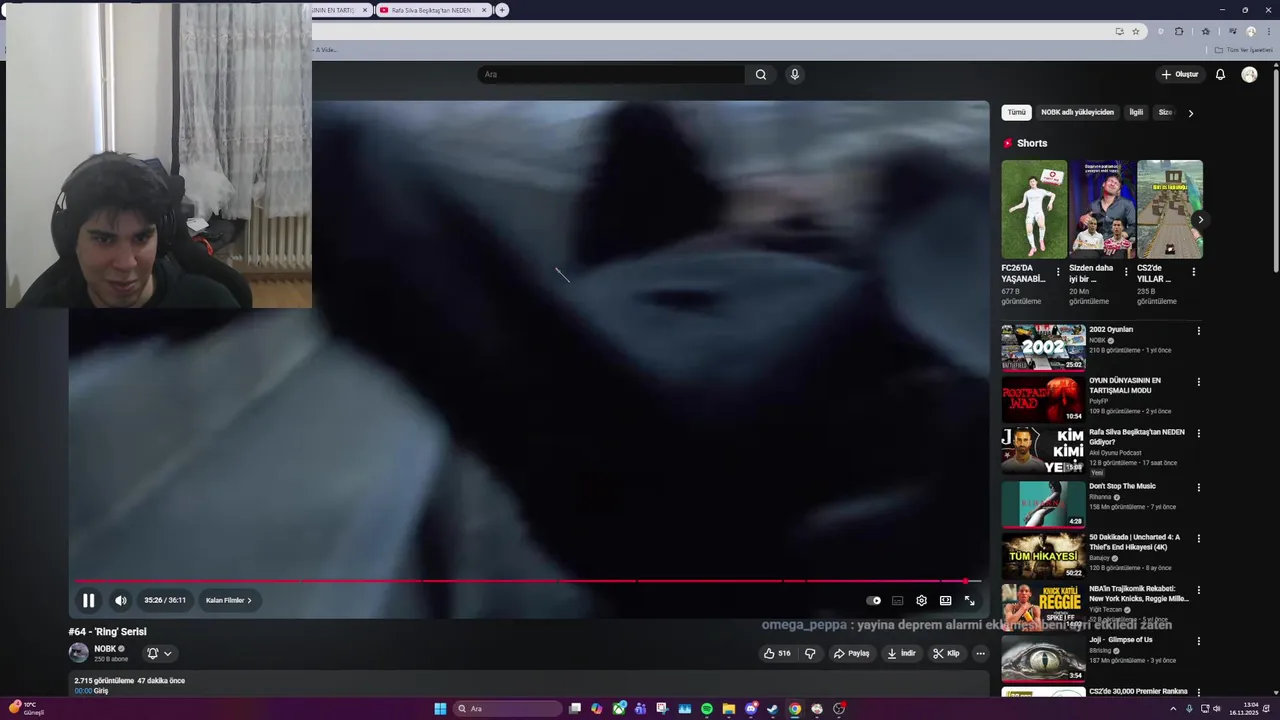Open the Oluştur create button

coord(1180,74)
